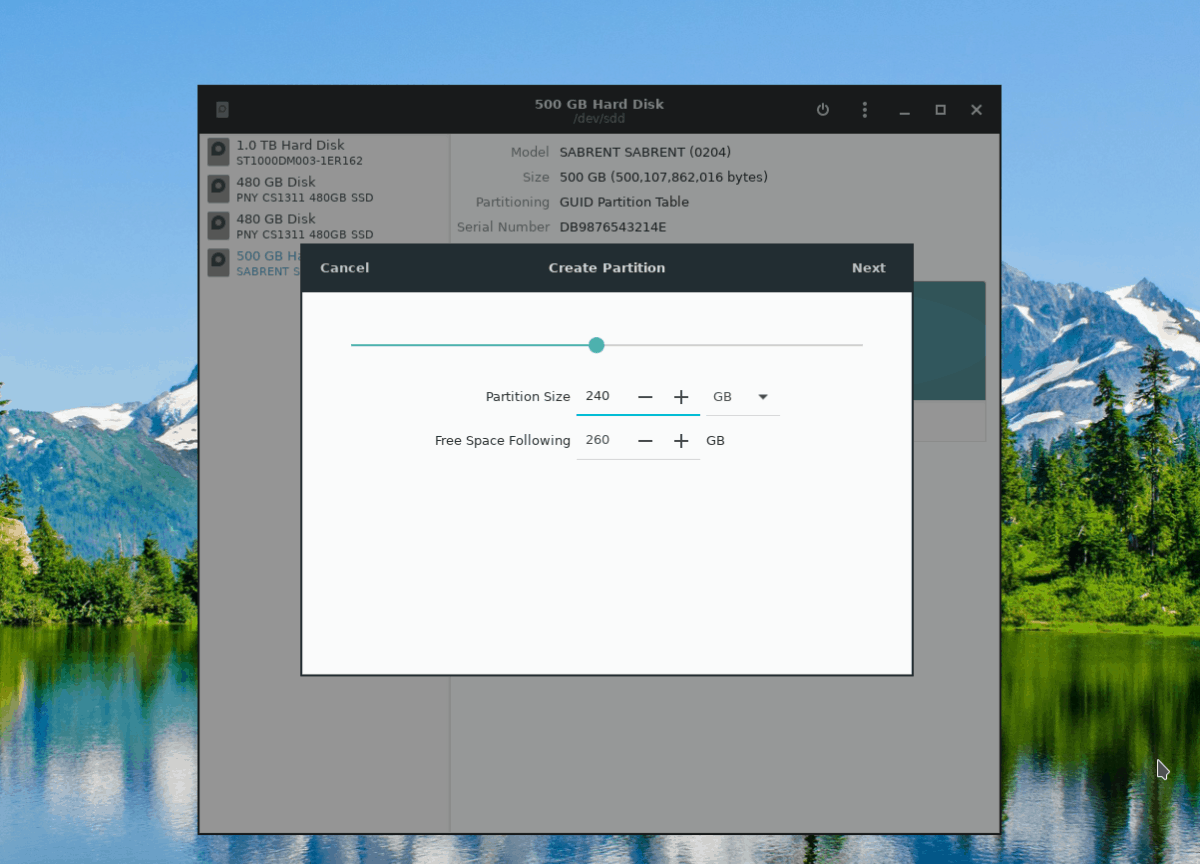Viewport: 1200px width, 864px height.
Task: Open the app menu with three vertical dots
Action: tap(864, 110)
